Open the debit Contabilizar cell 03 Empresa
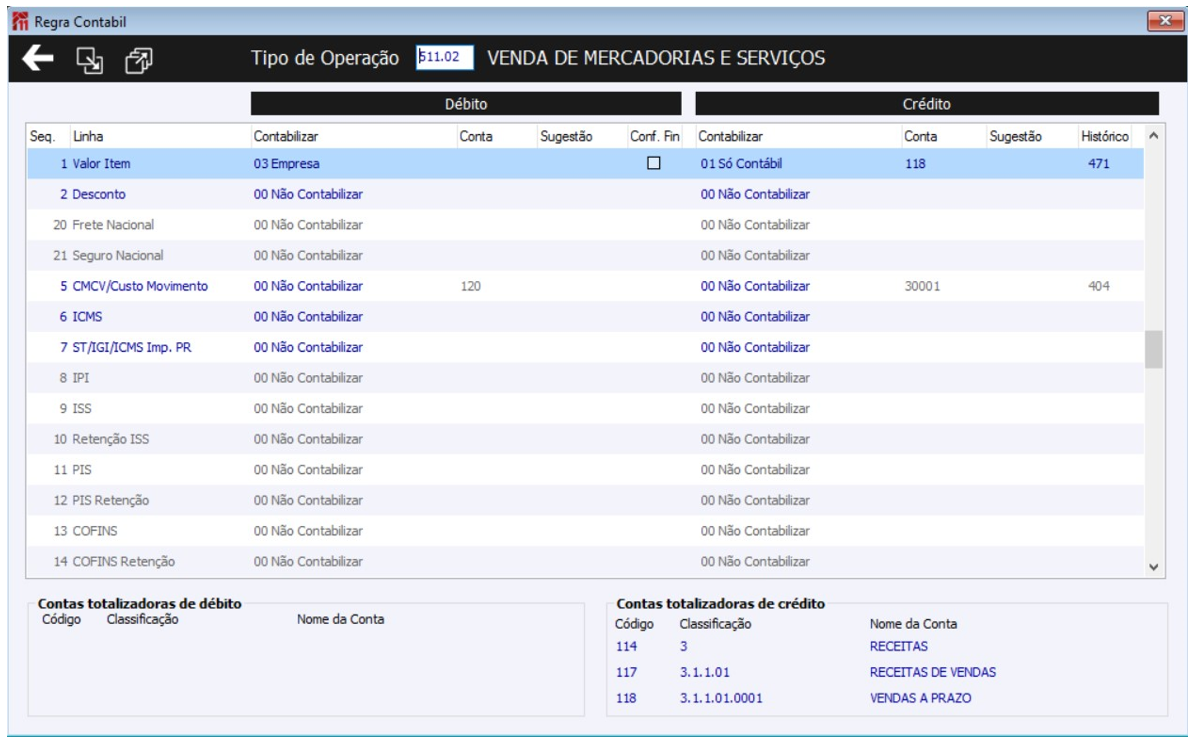The width and height of the screenshot is (1190, 739). (x=286, y=164)
